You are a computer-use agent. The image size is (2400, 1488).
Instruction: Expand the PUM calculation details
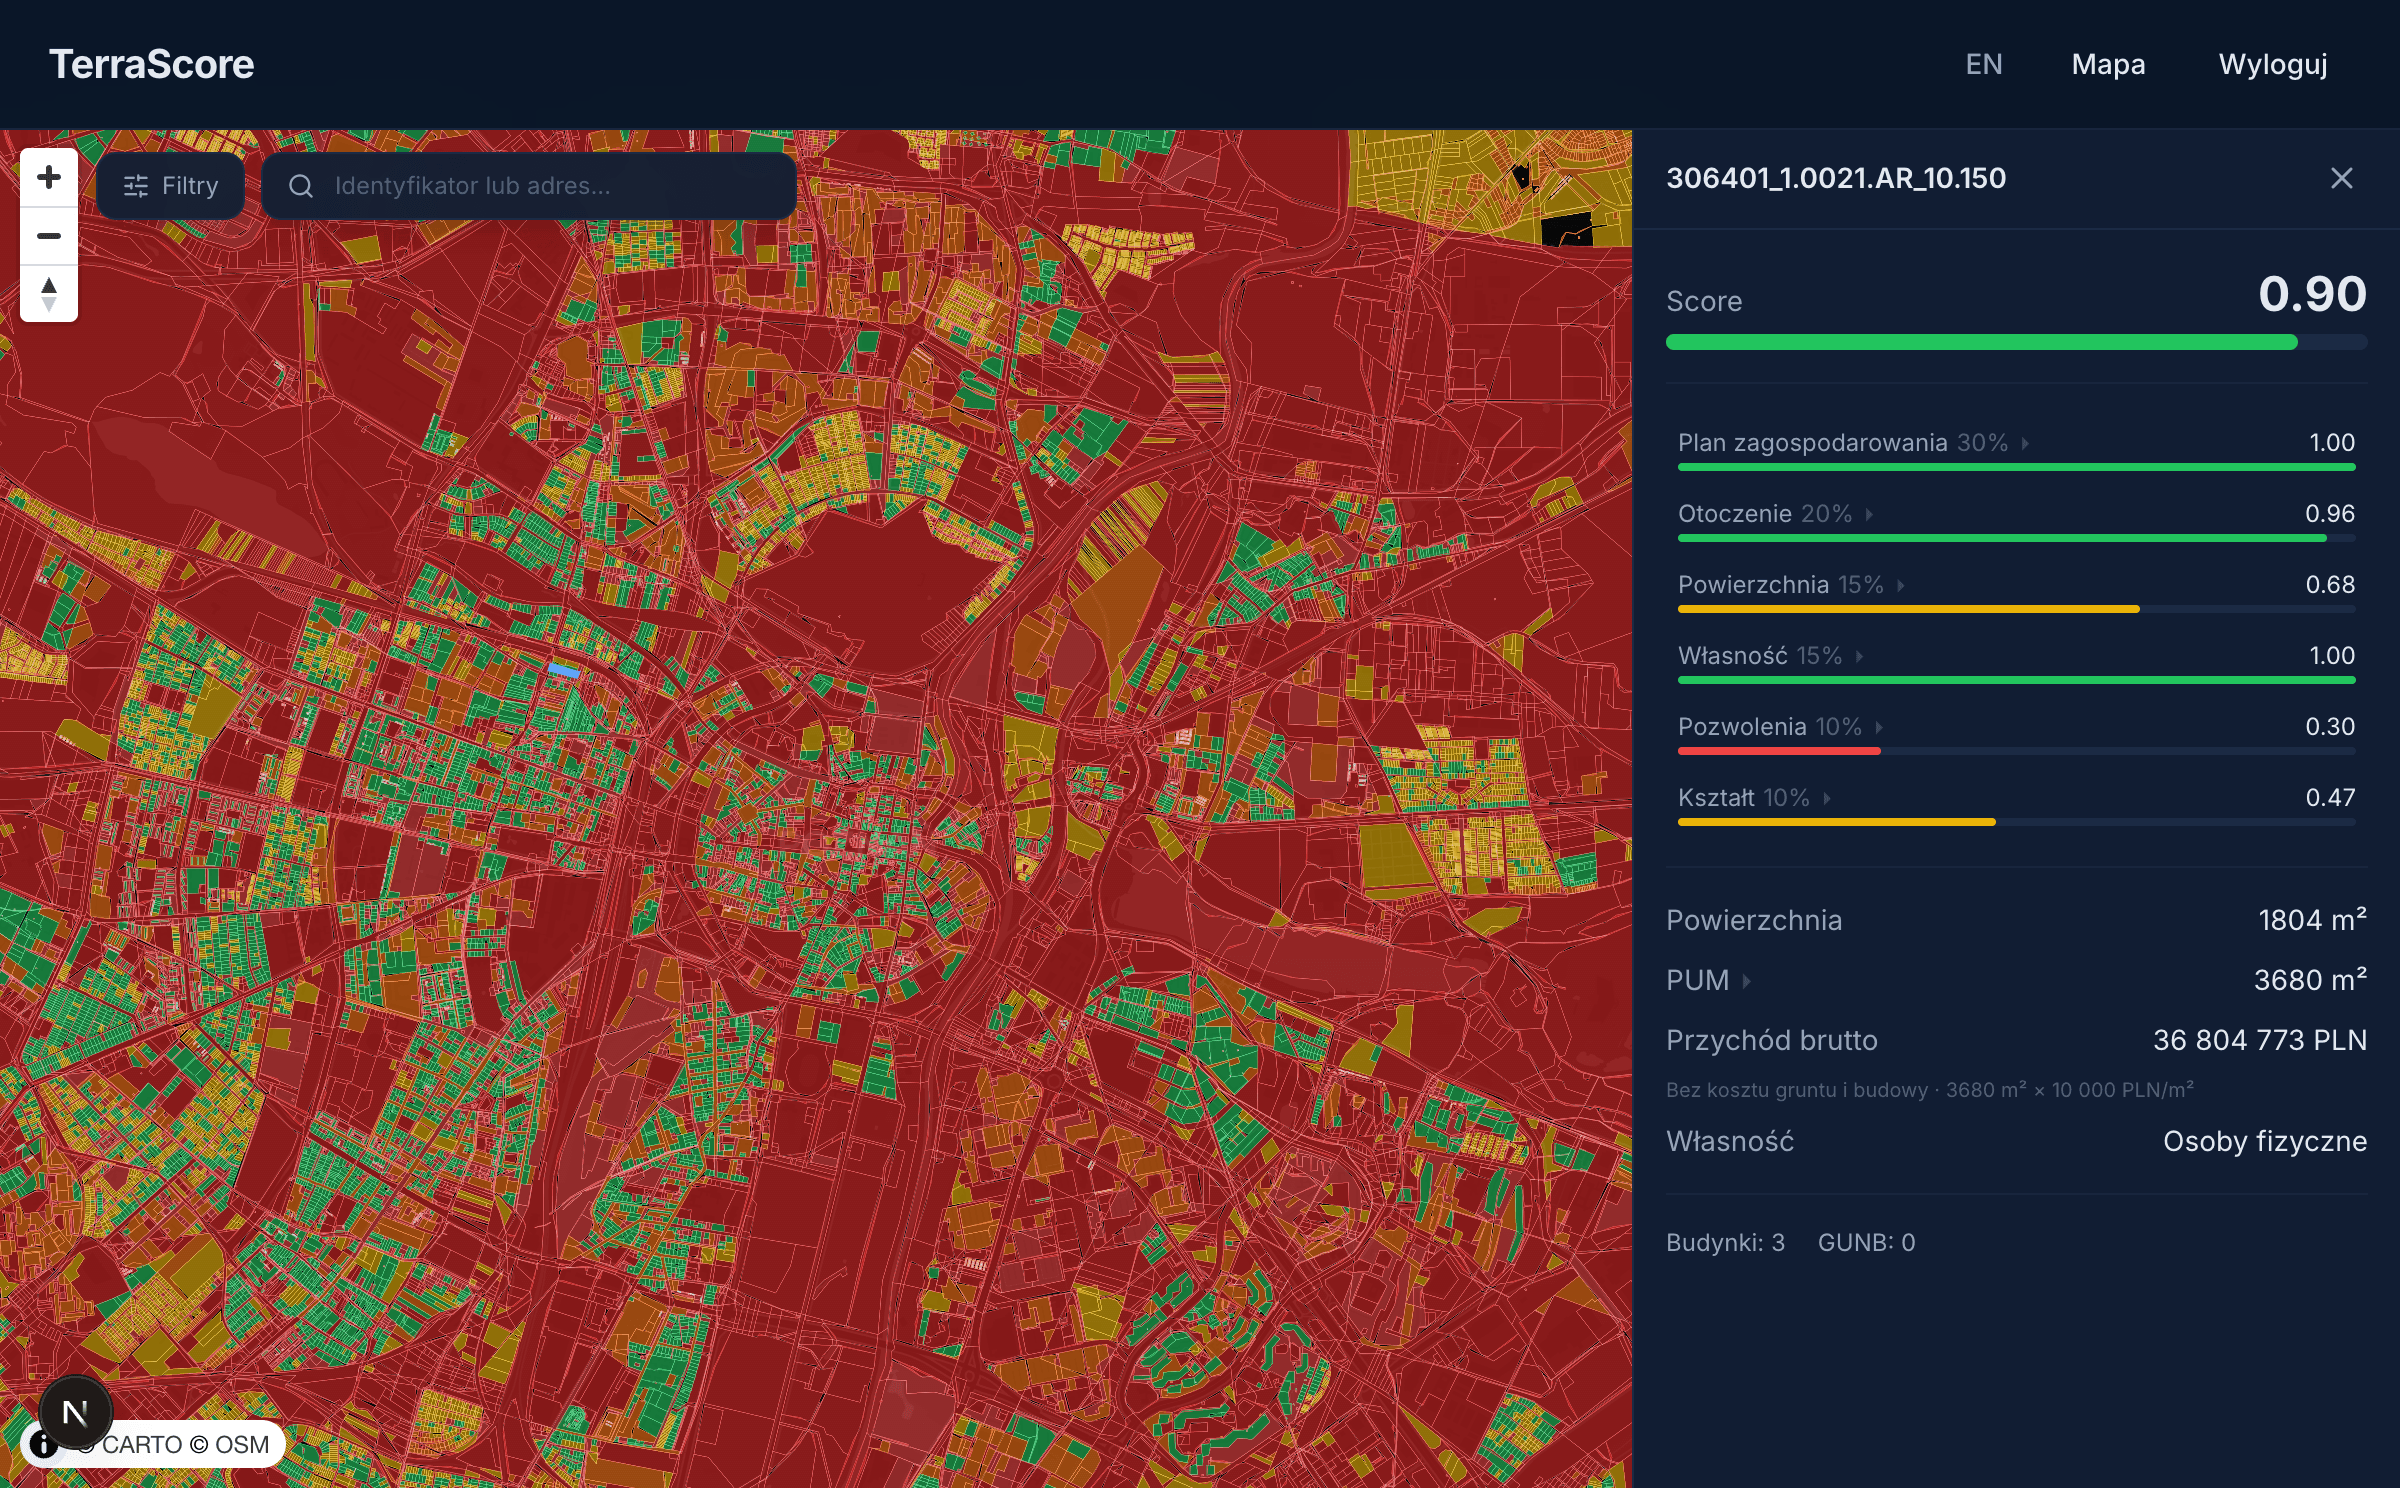(x=1749, y=981)
